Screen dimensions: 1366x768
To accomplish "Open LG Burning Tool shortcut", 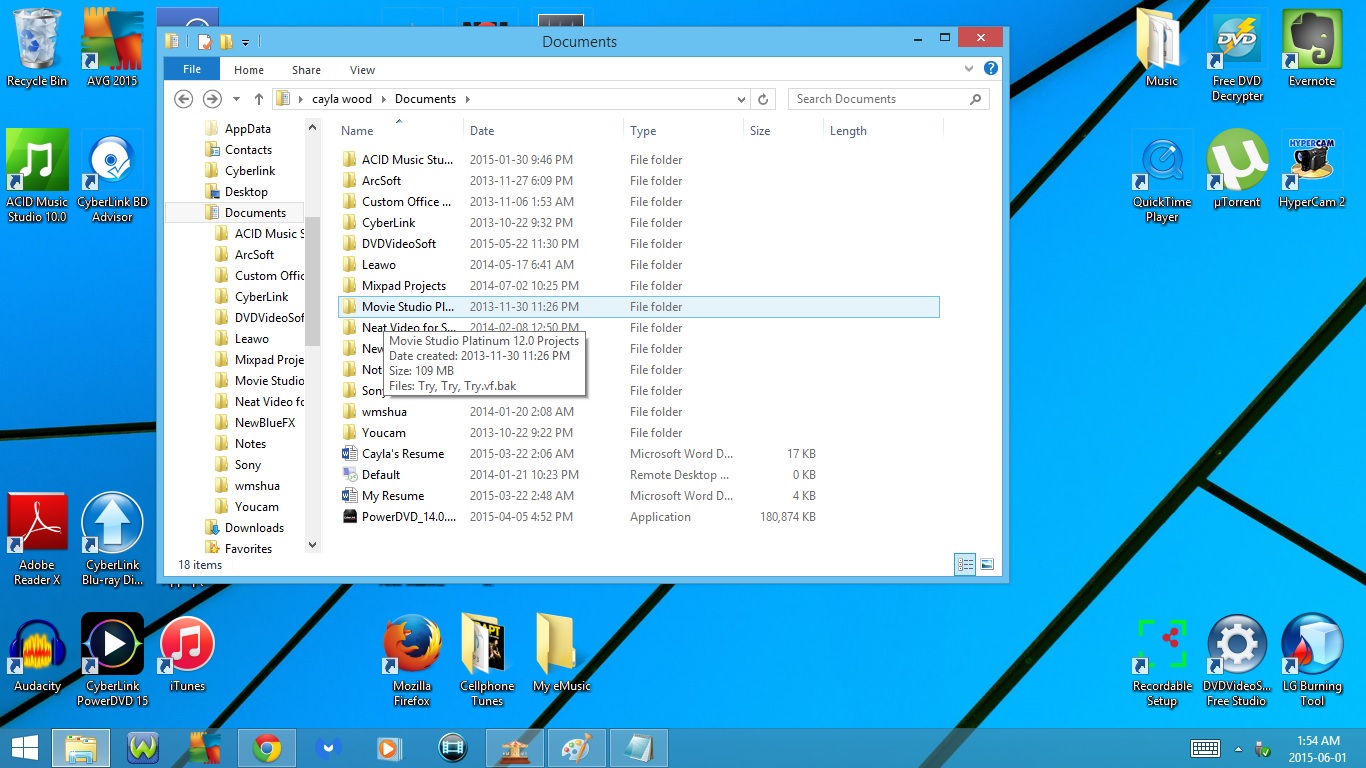I will [1312, 659].
